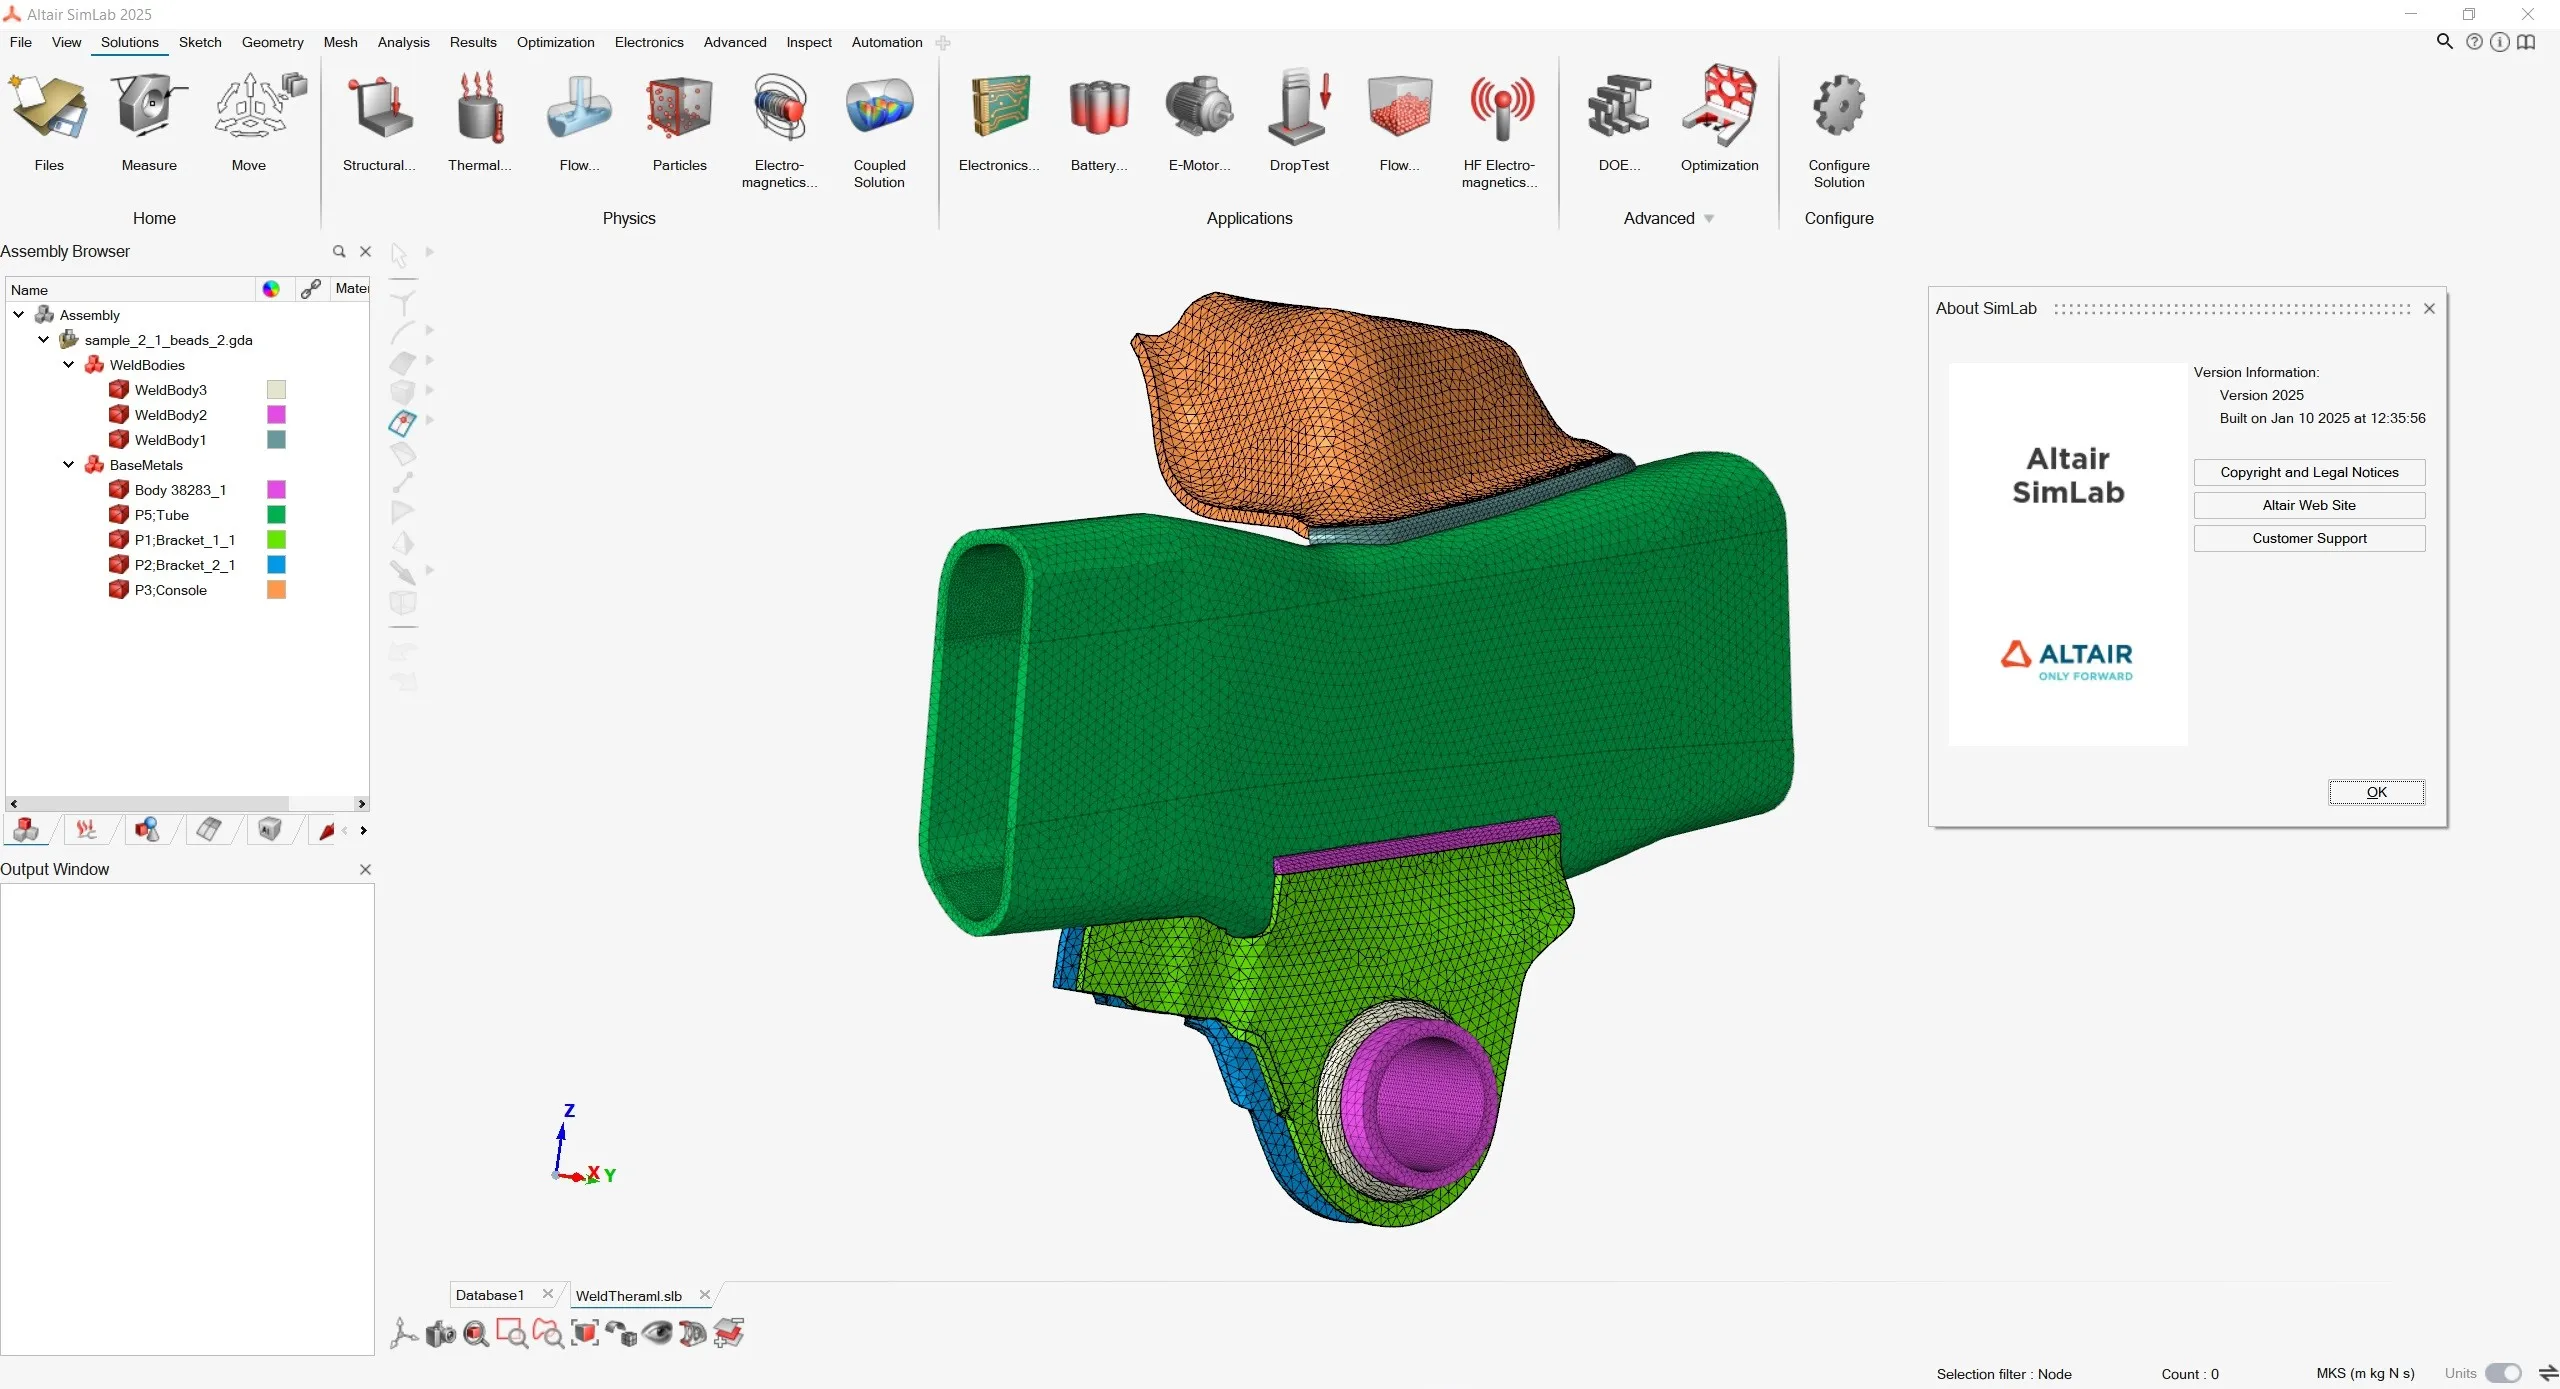
Task: Launch the Thermal physics solution
Action: [x=479, y=120]
